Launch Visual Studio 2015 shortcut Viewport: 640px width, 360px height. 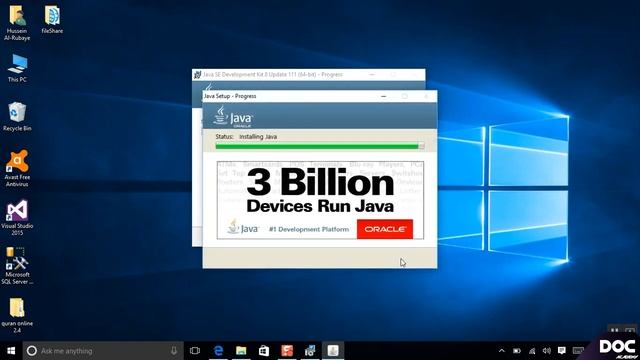pos(17,218)
